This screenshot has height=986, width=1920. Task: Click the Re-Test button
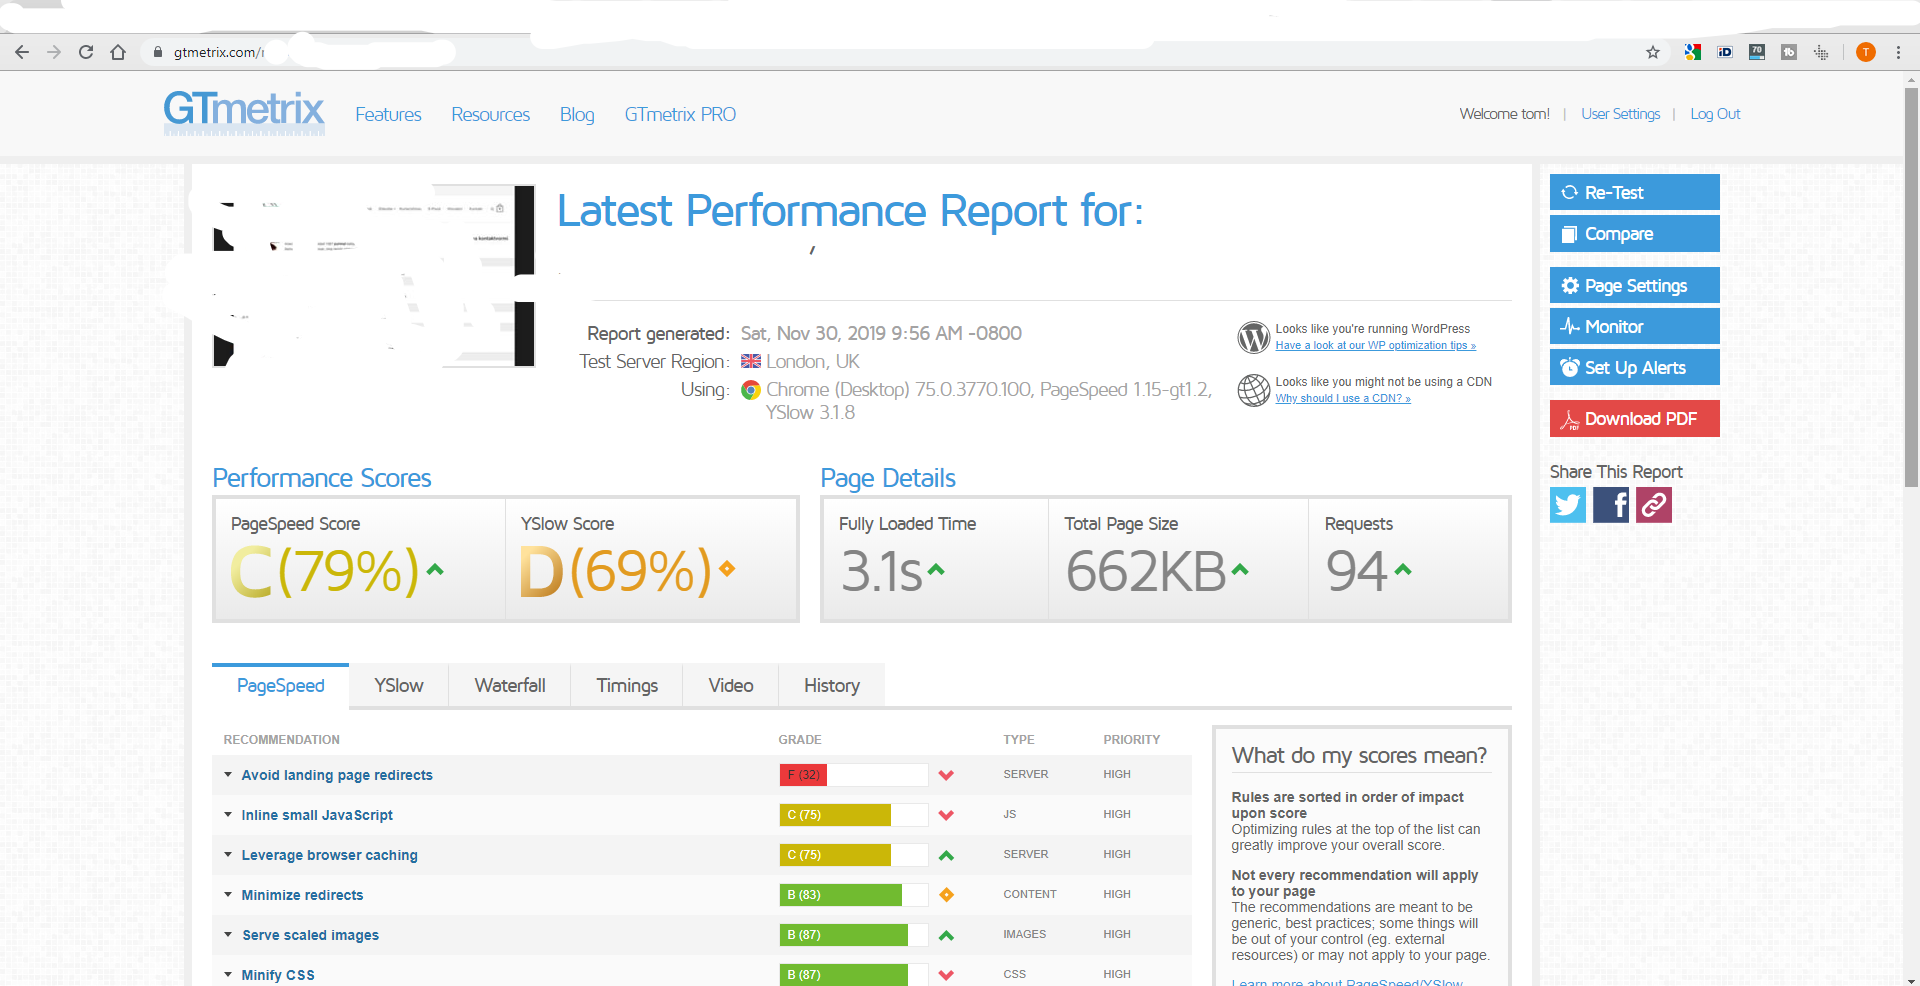1635,192
